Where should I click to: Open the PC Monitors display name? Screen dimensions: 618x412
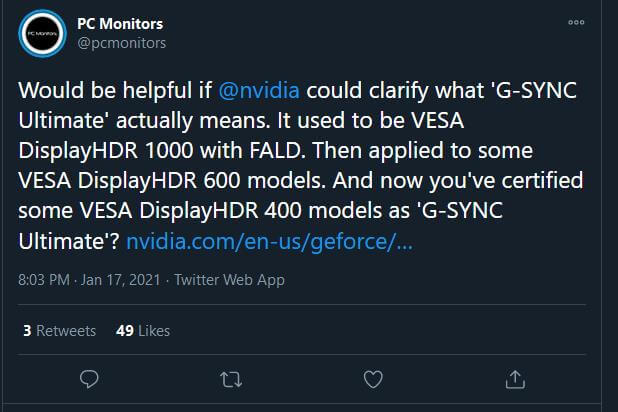pyautogui.click(x=120, y=23)
